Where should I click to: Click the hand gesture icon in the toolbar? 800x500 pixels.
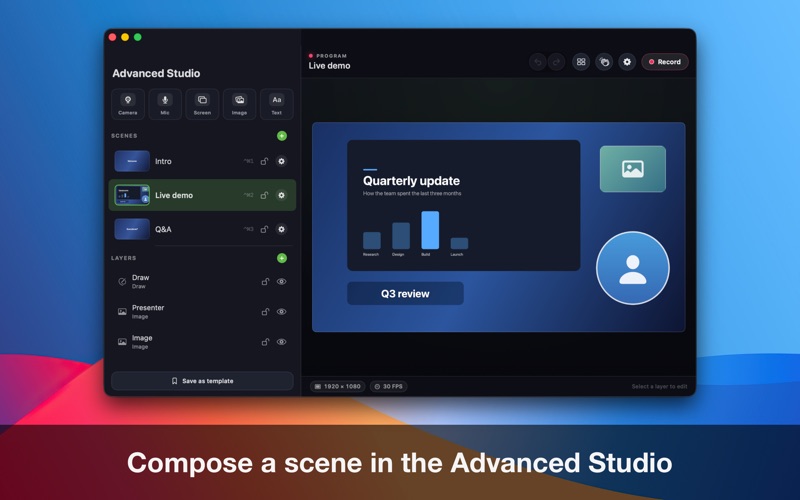[x=604, y=62]
